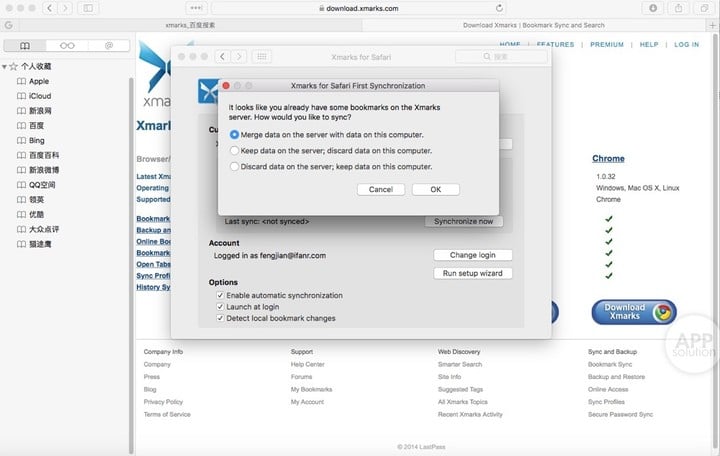Open FEATURES in website navigation
This screenshot has height=456, width=720.
pos(555,45)
